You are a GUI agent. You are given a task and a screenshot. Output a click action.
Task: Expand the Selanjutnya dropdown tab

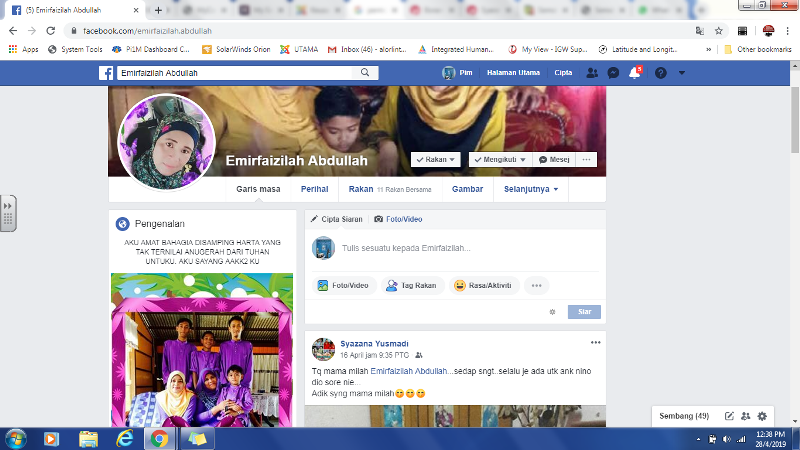pyautogui.click(x=531, y=188)
